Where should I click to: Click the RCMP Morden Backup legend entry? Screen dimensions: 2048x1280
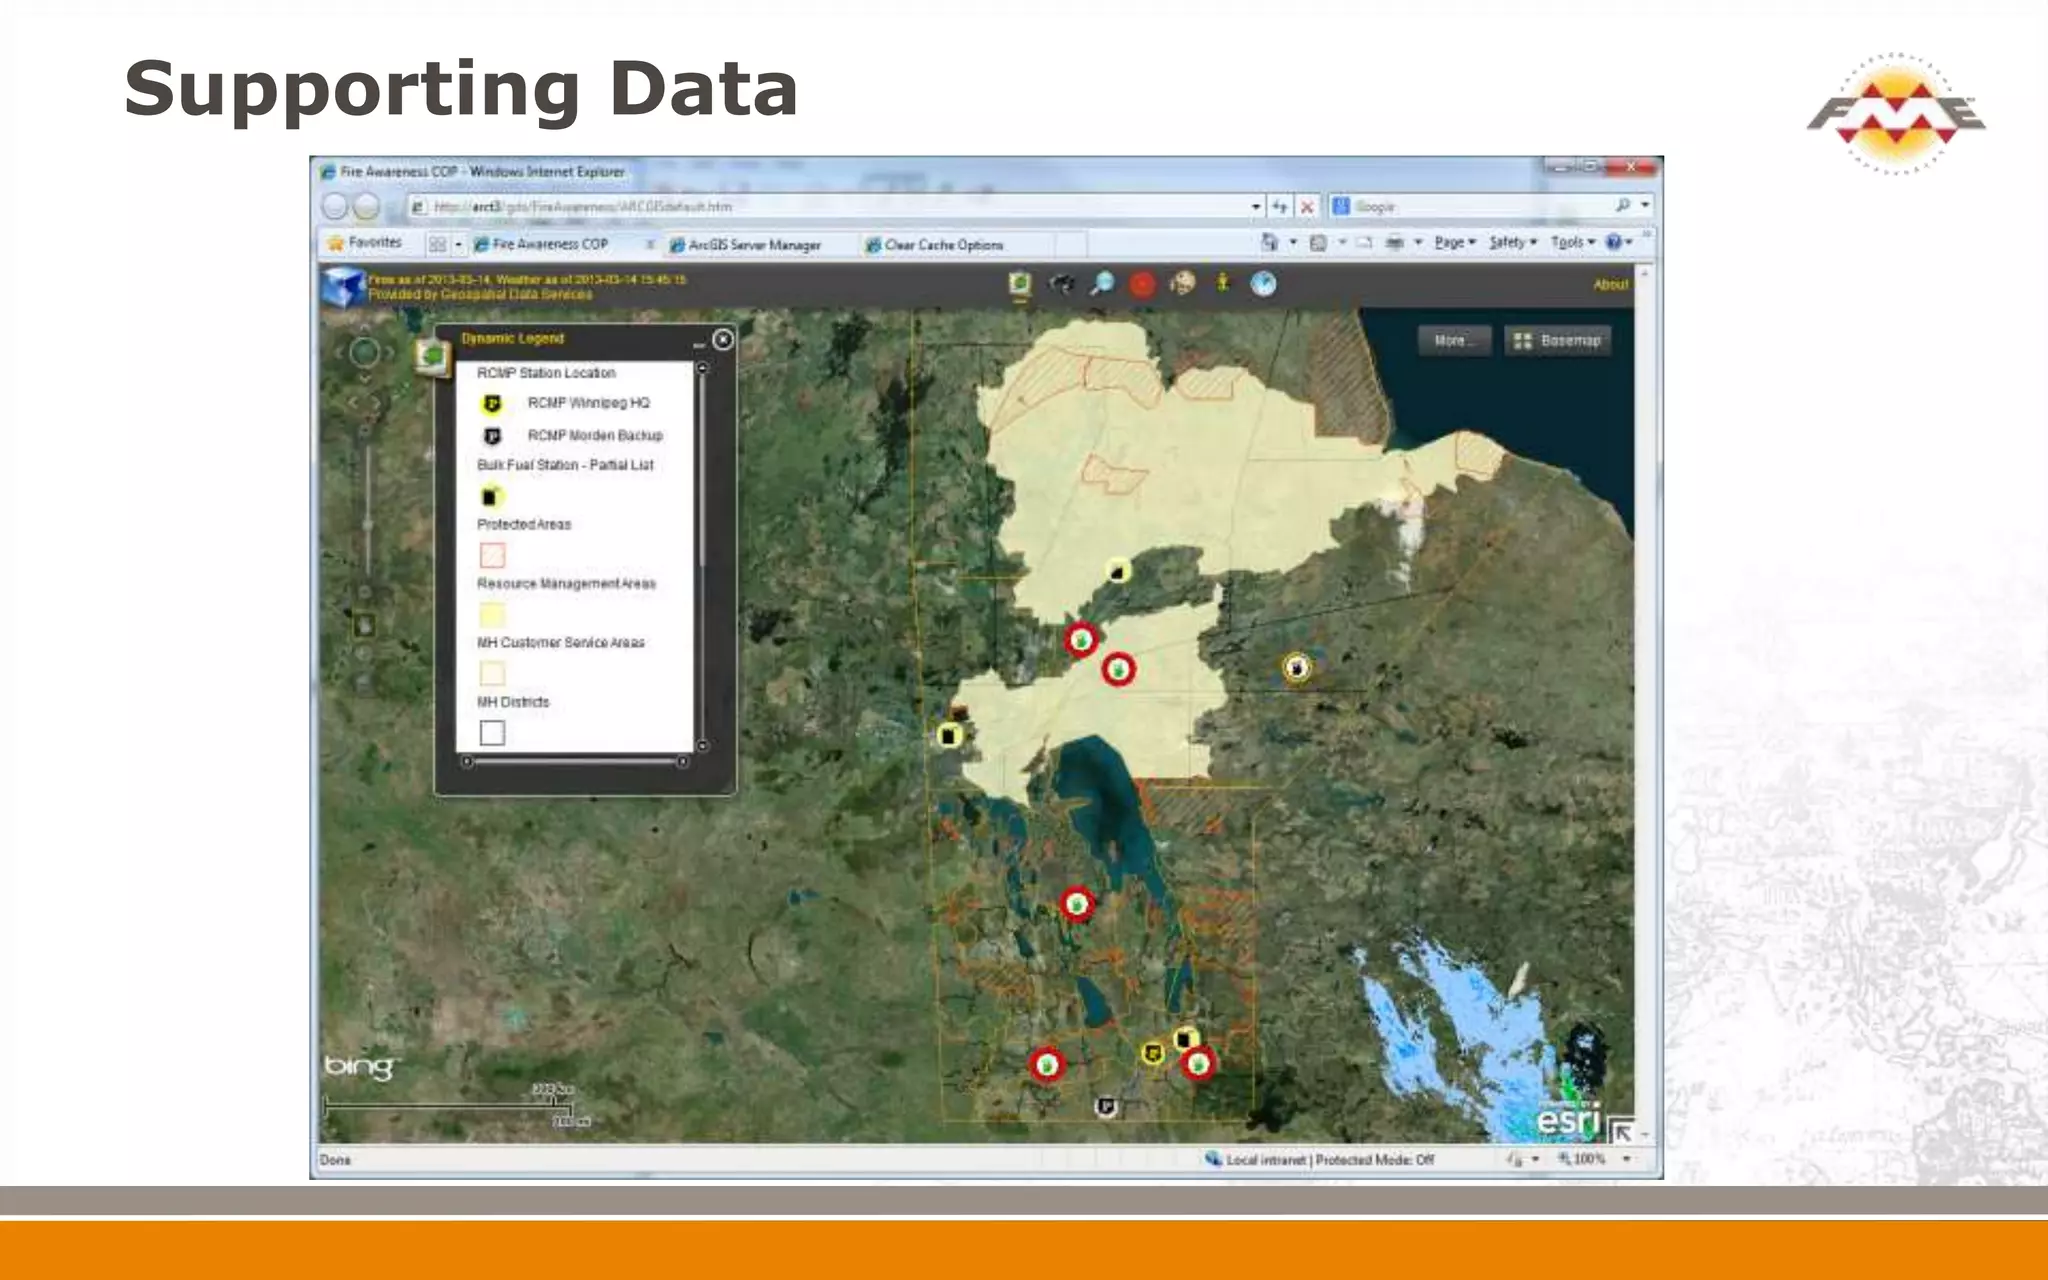click(x=573, y=436)
